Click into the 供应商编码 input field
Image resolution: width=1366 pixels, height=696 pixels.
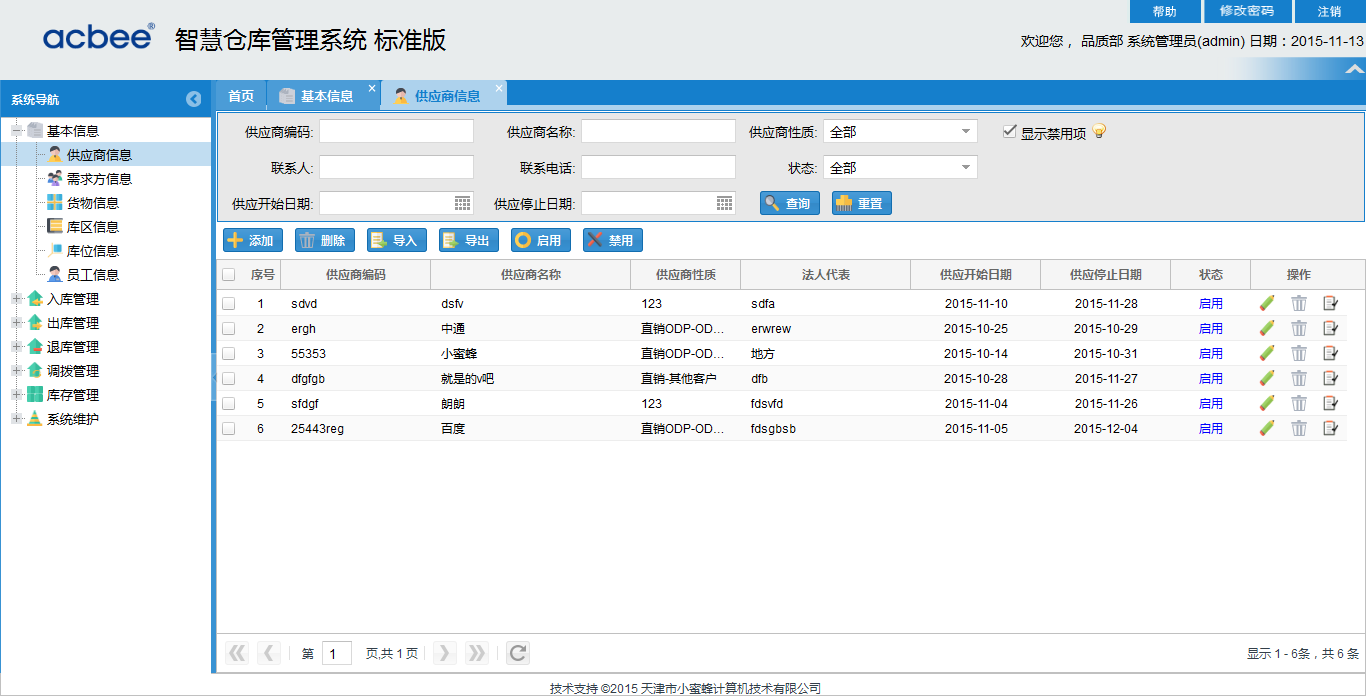[396, 131]
